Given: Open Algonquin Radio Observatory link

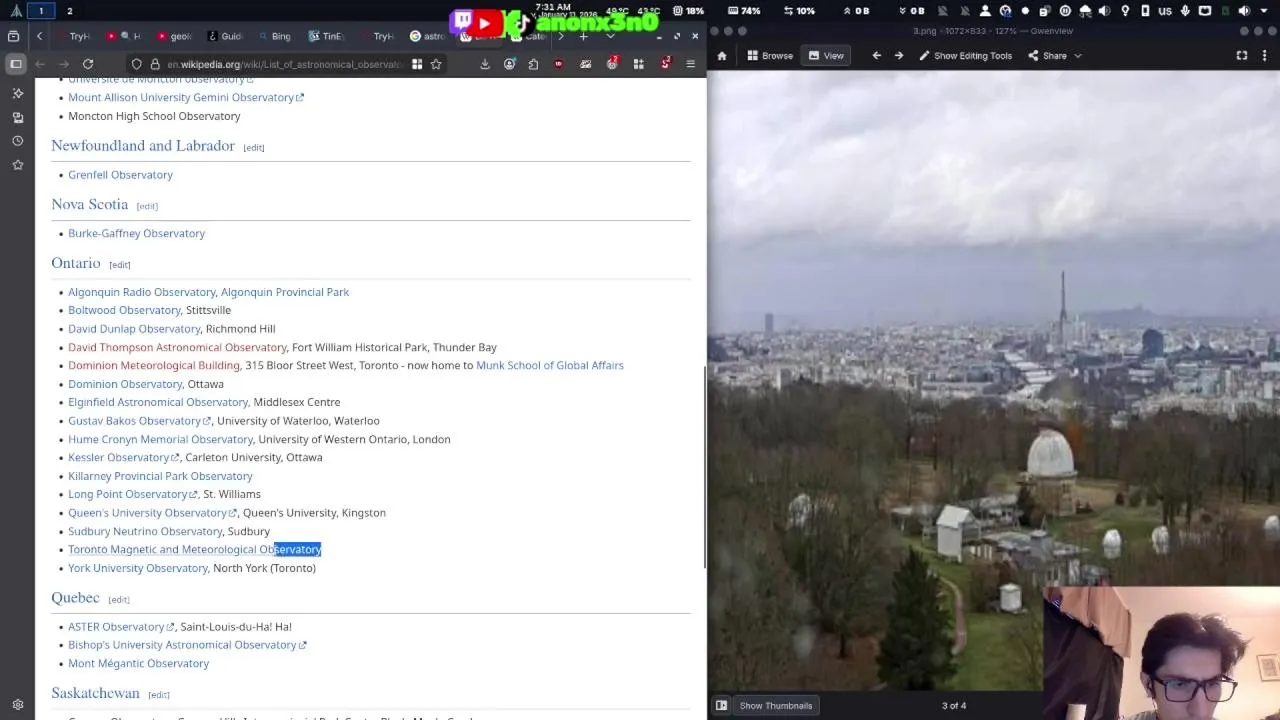Looking at the screenshot, I should click(142, 292).
